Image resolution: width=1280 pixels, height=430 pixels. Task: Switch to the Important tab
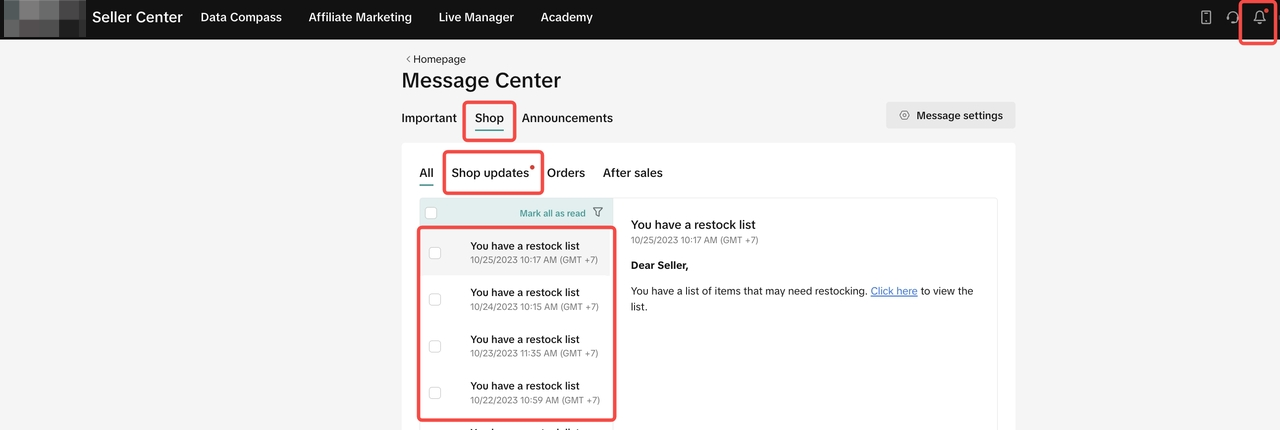coord(429,118)
